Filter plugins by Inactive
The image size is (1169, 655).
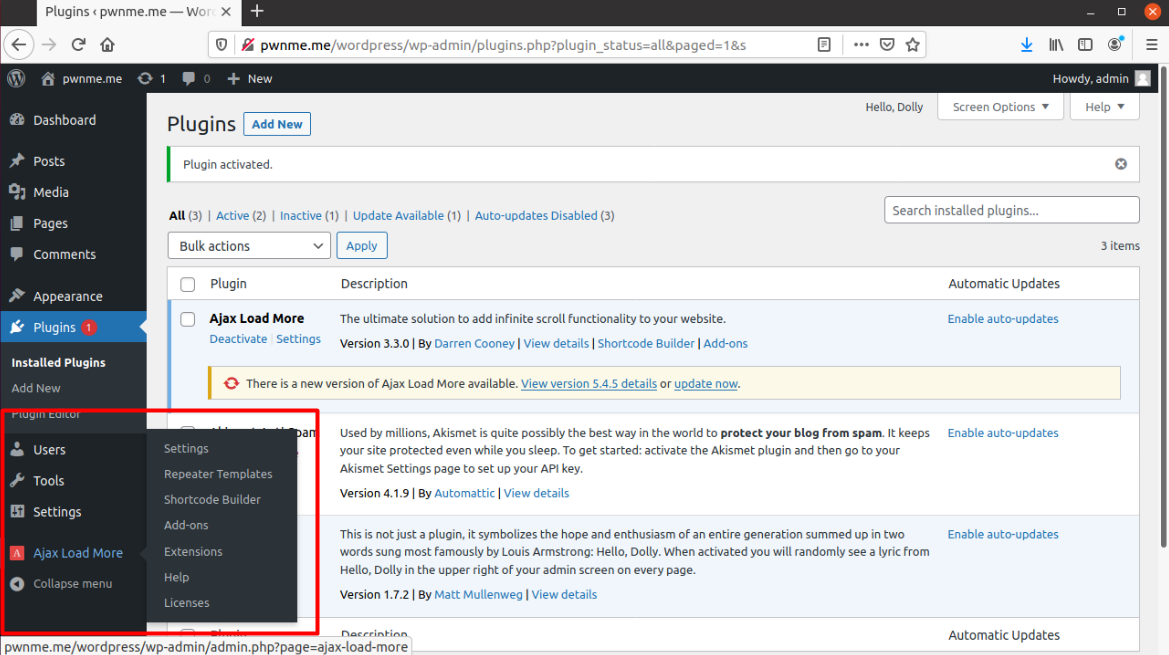tap(300, 215)
